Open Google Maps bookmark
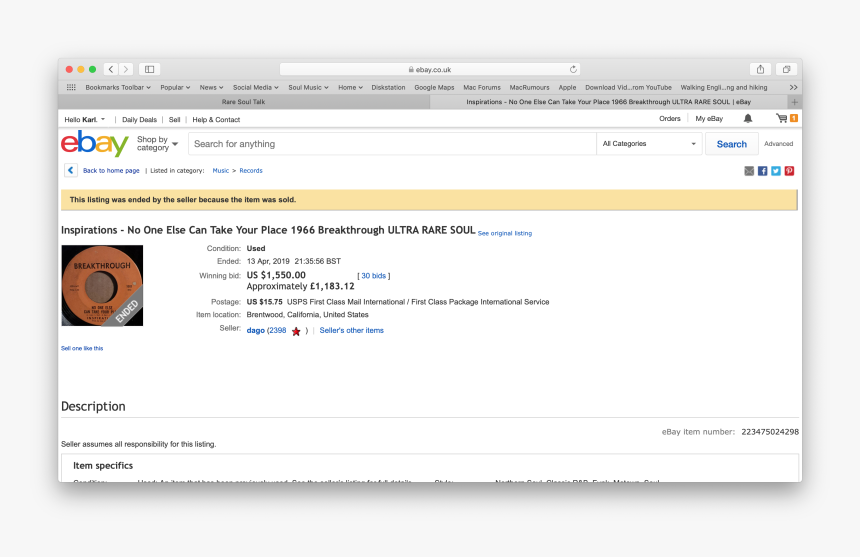Image resolution: width=860 pixels, height=557 pixels. [434, 87]
